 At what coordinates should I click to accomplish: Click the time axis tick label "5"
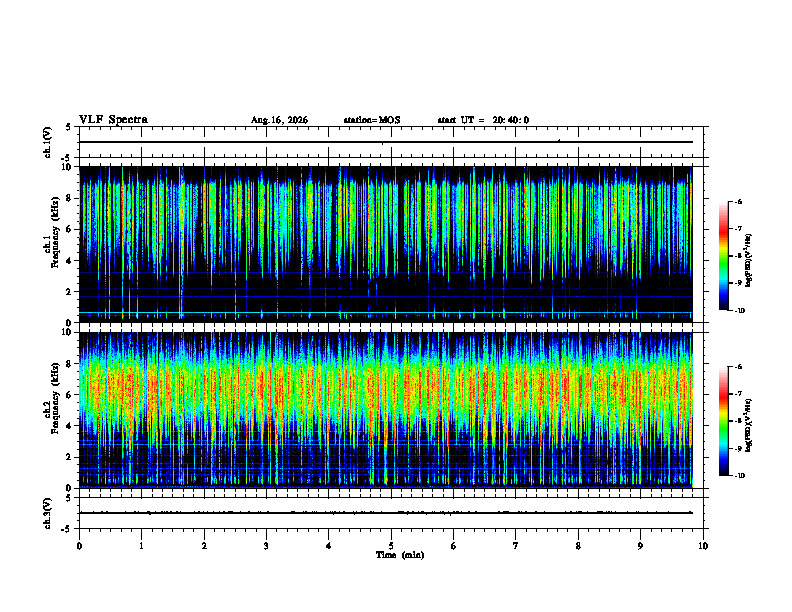click(391, 546)
